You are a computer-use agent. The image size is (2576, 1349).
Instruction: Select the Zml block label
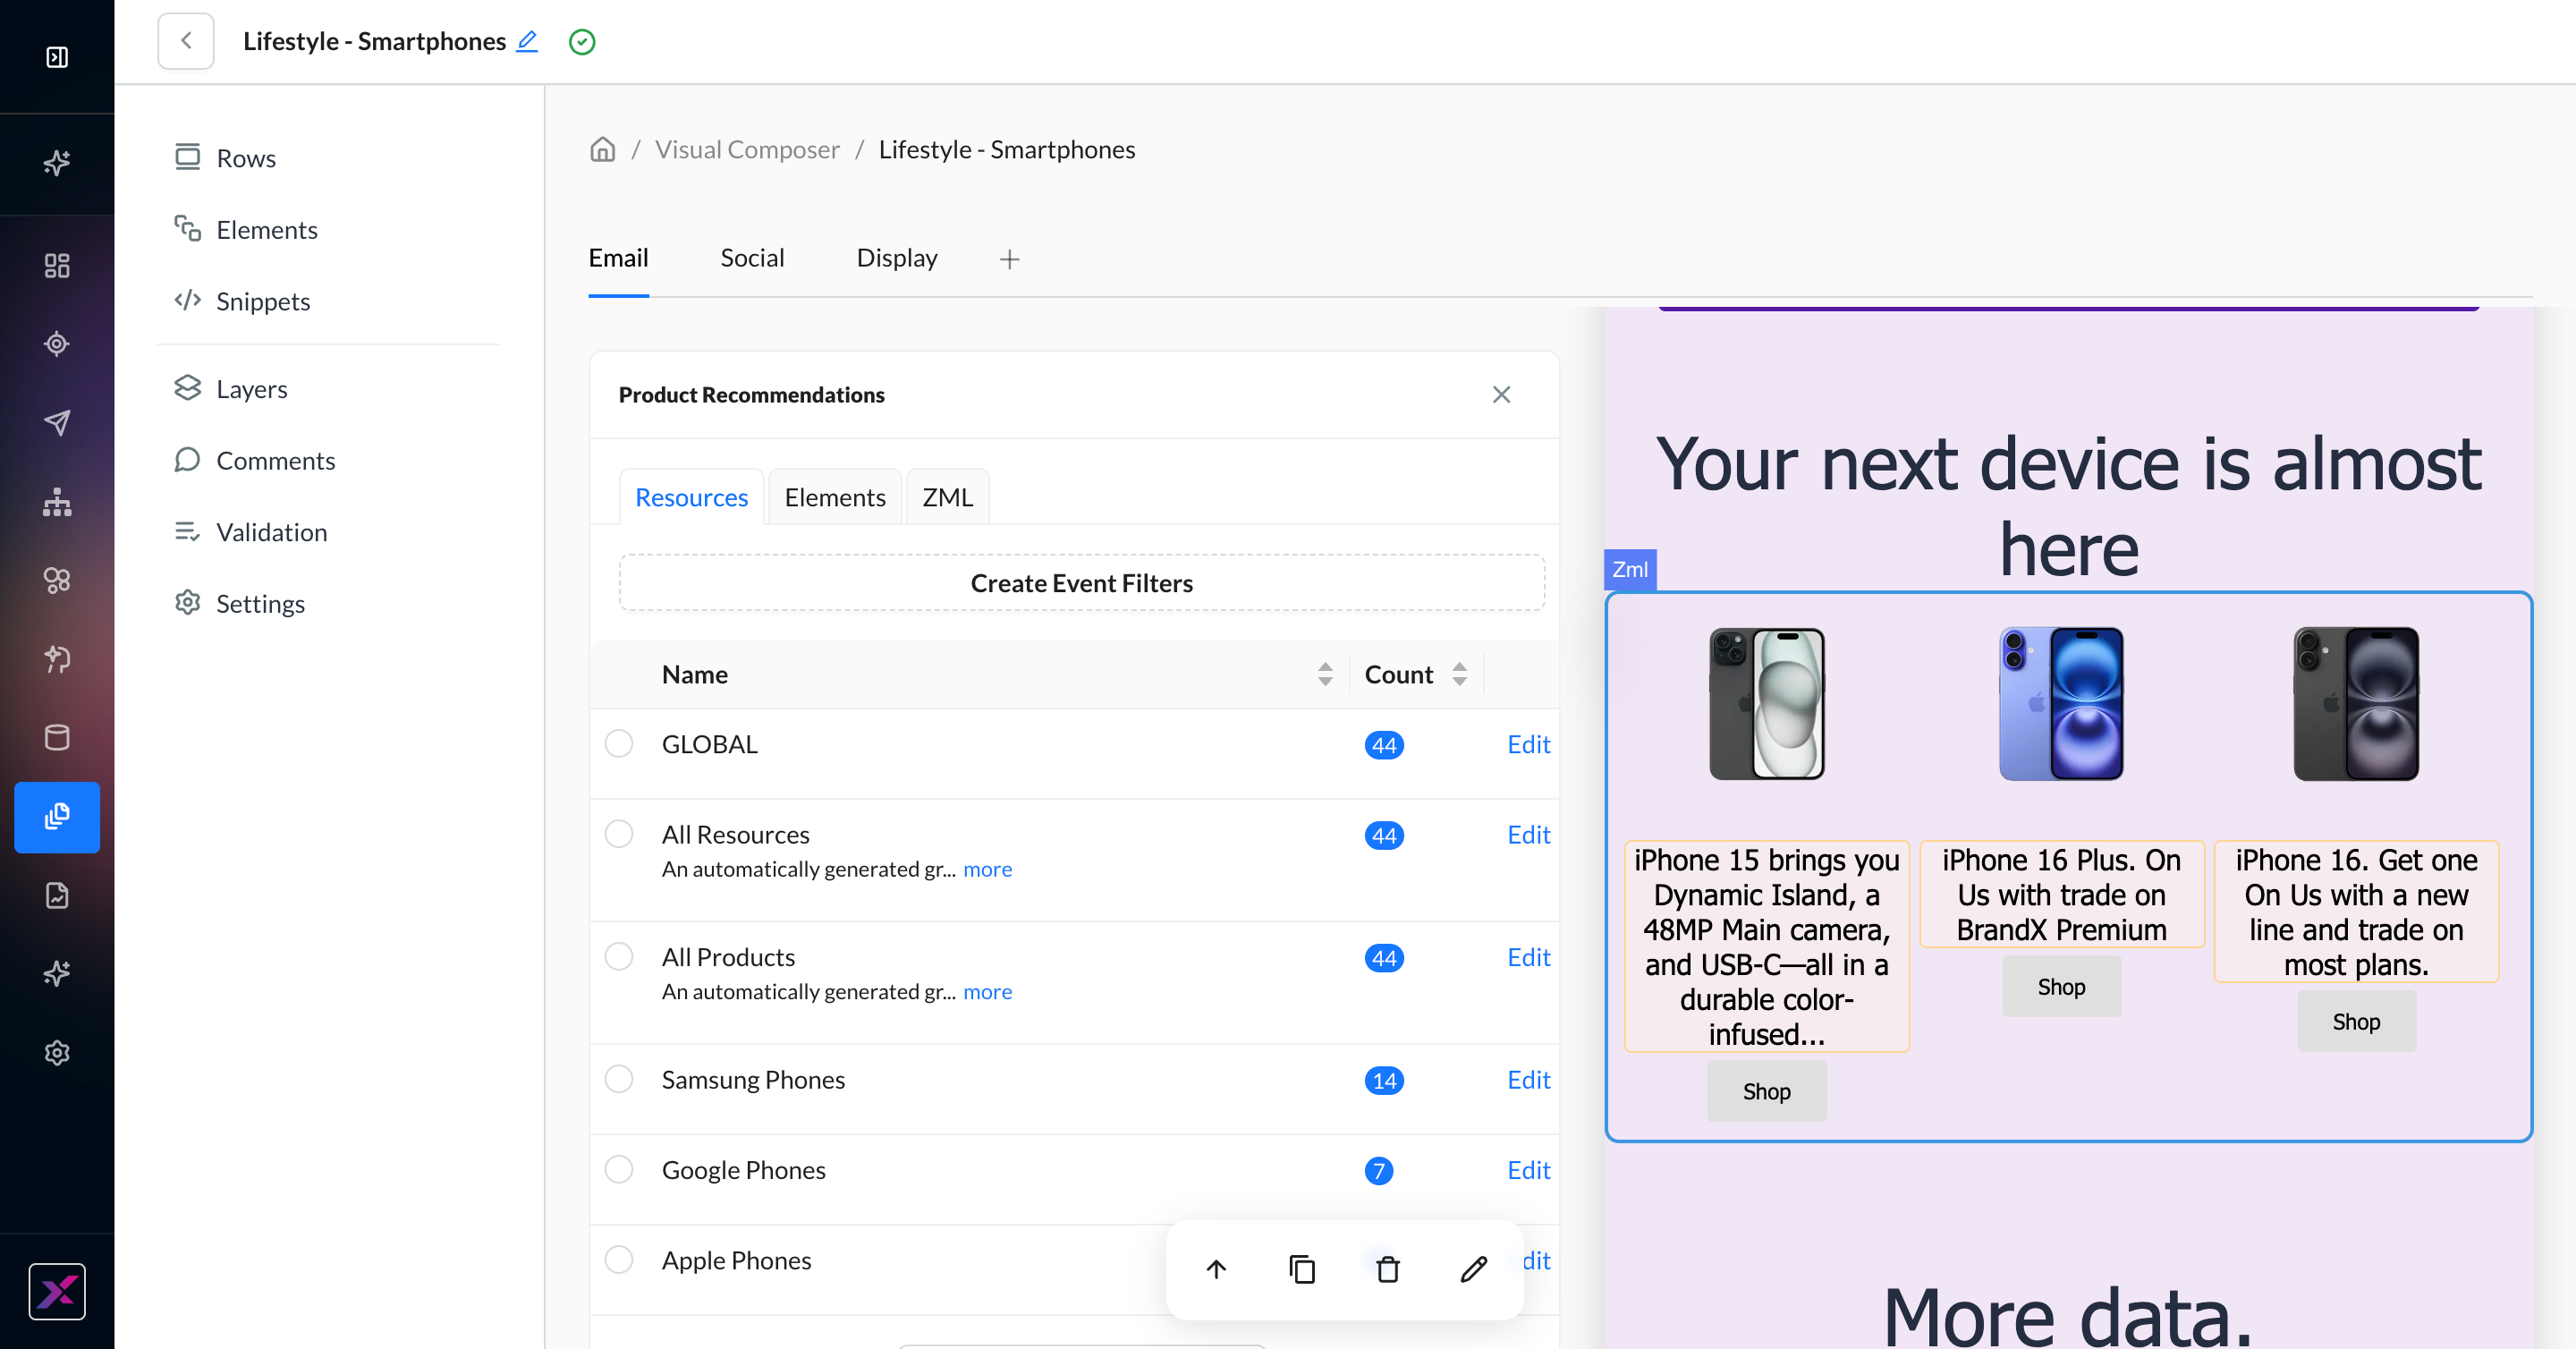click(x=1630, y=570)
